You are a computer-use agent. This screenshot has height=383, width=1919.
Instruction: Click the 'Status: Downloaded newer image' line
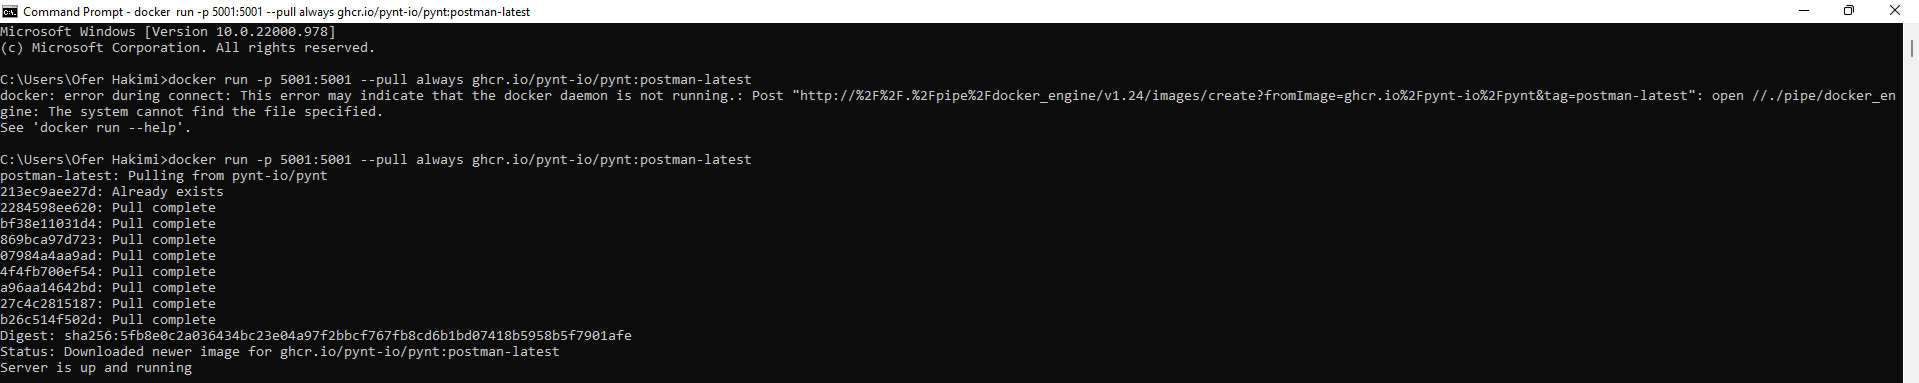tap(280, 352)
